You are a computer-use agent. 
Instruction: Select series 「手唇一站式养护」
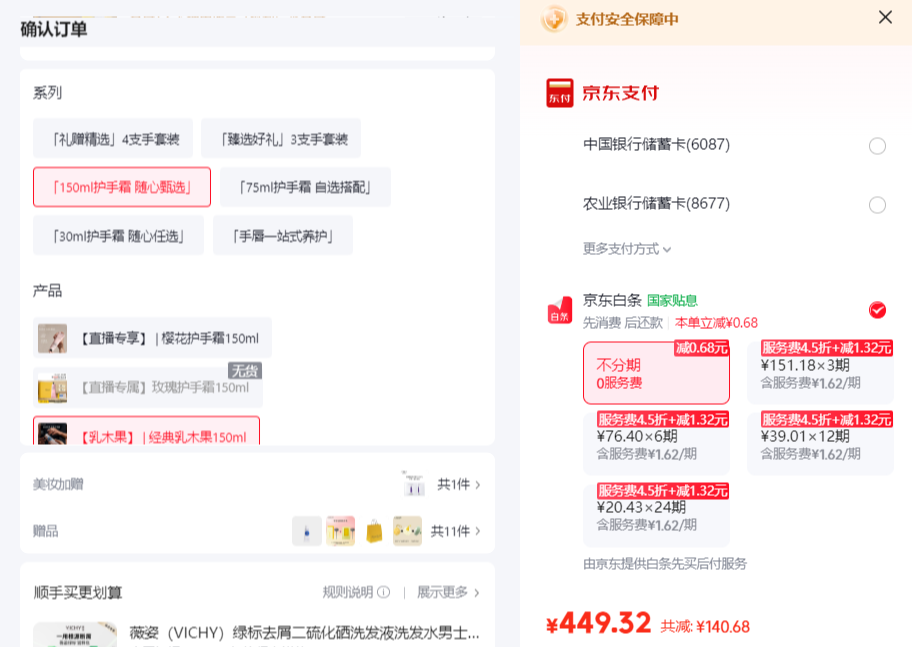tap(283, 235)
